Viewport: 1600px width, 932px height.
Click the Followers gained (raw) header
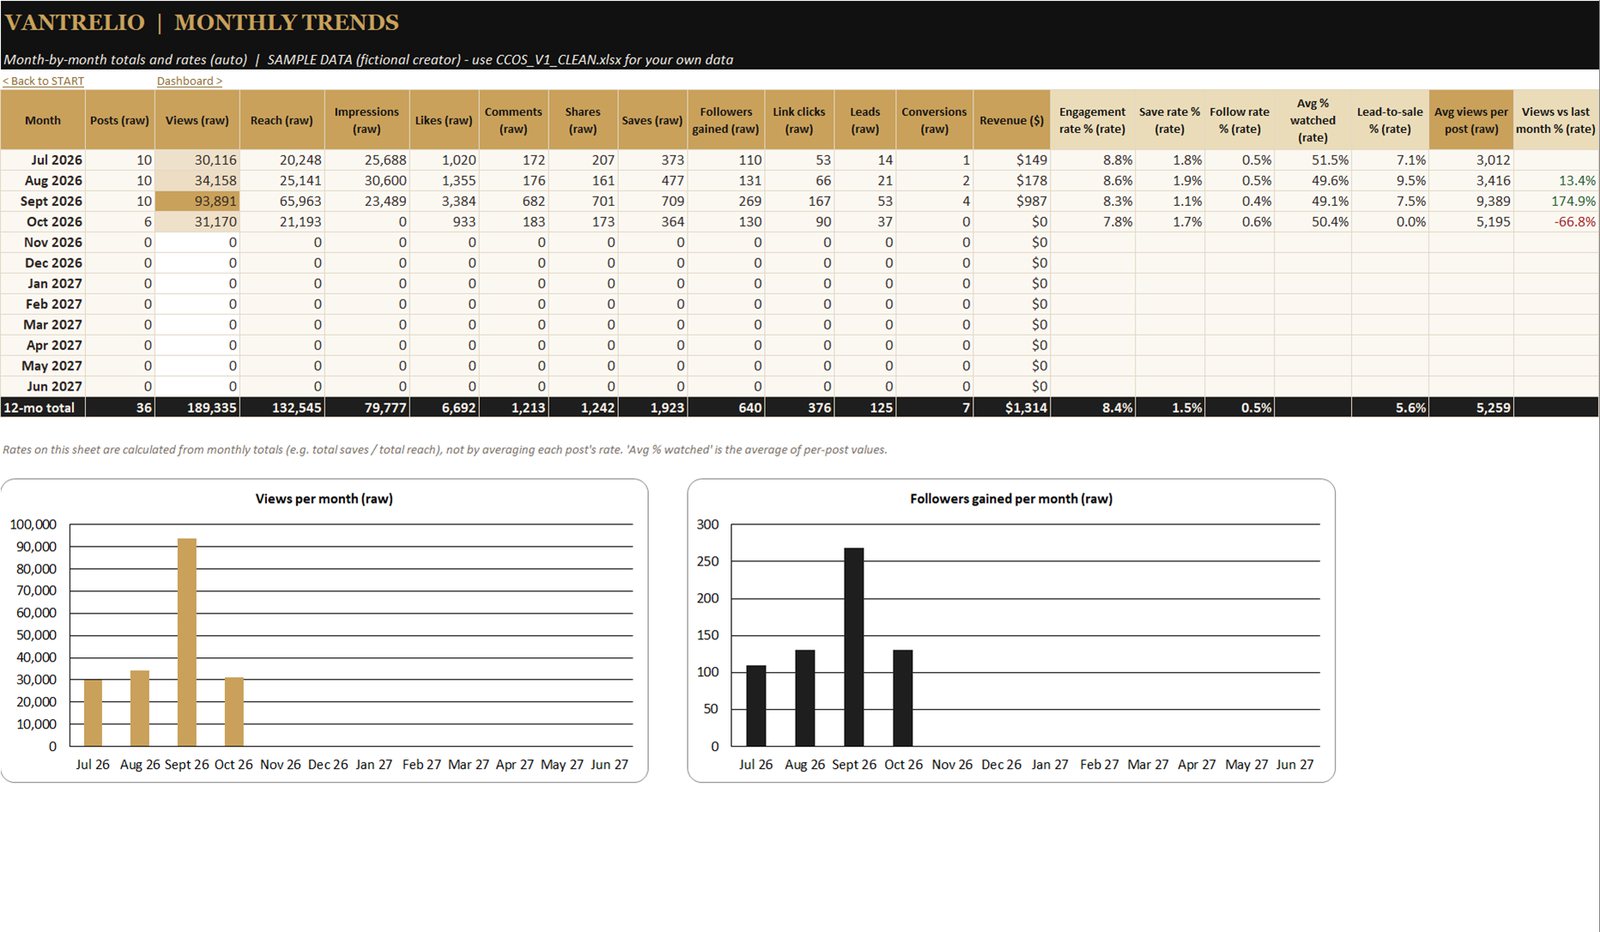(x=725, y=120)
